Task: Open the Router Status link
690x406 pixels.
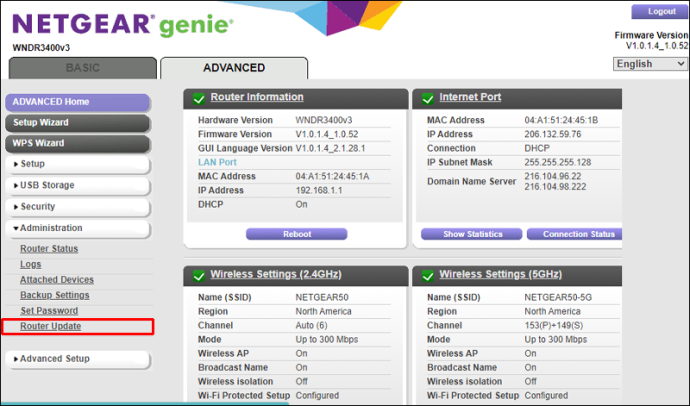Action: [49, 249]
